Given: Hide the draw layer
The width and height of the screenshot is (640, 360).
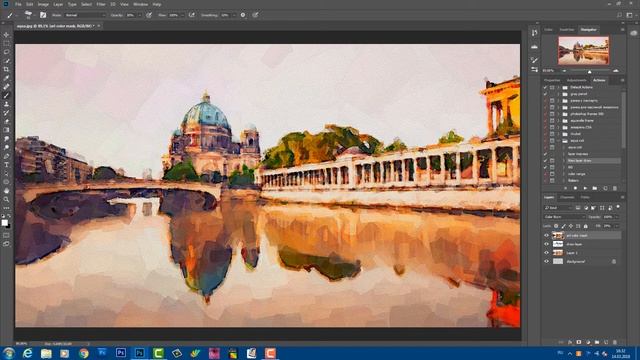Looking at the screenshot, I should tap(547, 244).
